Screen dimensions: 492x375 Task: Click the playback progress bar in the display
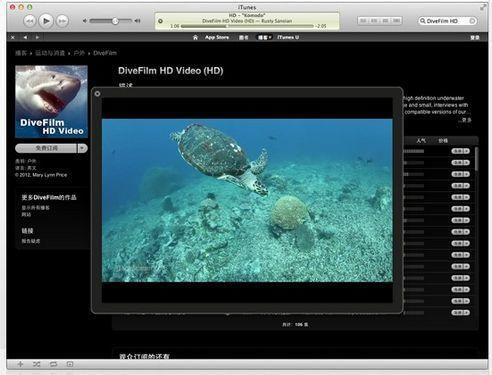pyautogui.click(x=247, y=26)
